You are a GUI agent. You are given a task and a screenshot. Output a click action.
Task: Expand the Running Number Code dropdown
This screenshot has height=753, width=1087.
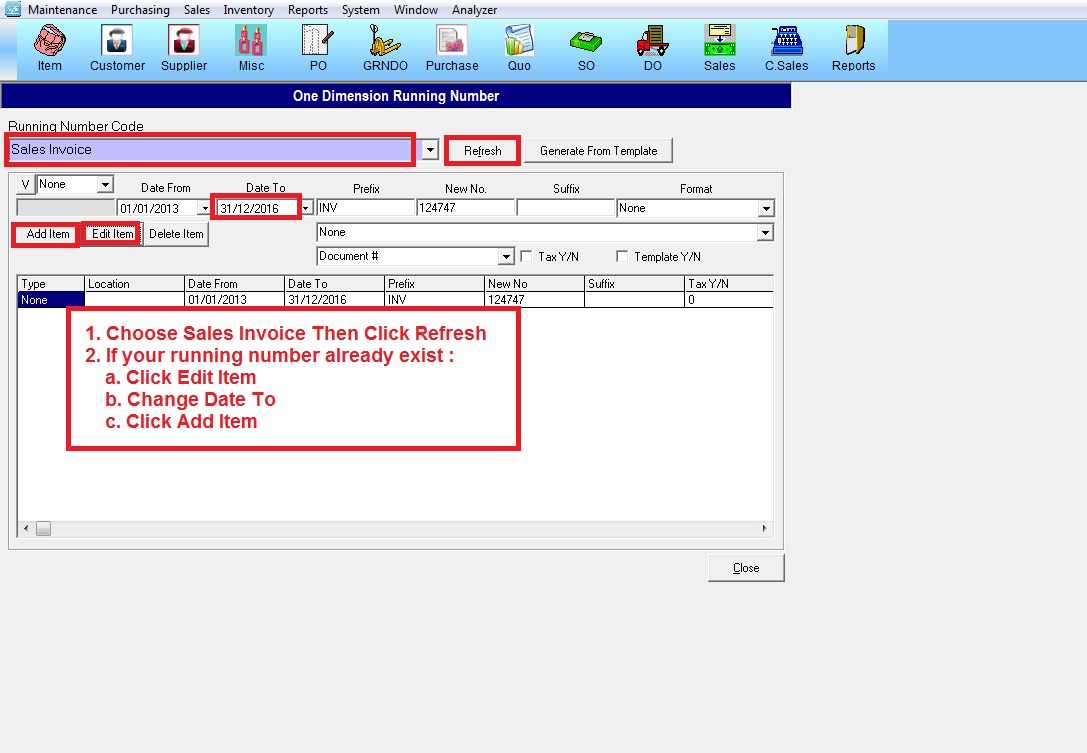pos(429,150)
